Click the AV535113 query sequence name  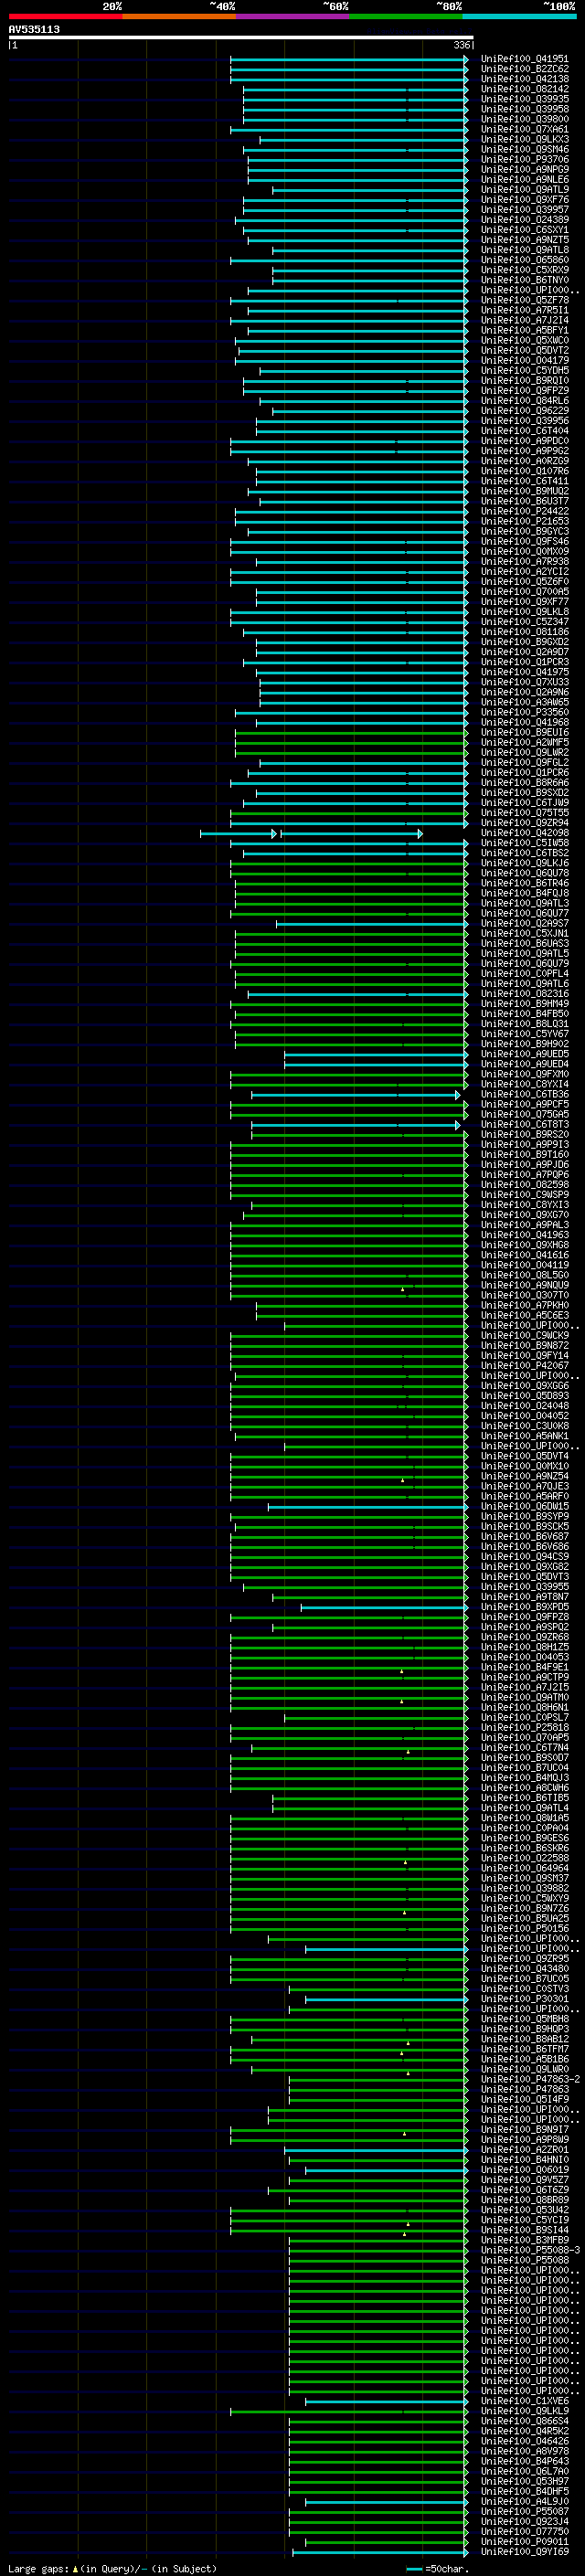pos(34,29)
